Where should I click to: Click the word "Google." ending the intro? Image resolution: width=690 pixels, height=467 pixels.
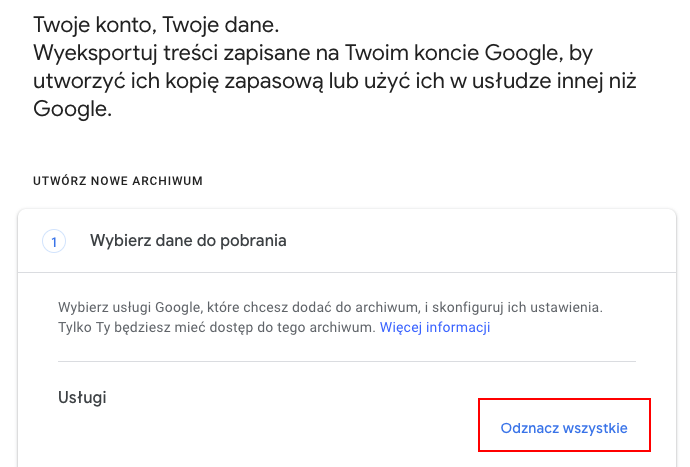tap(71, 108)
